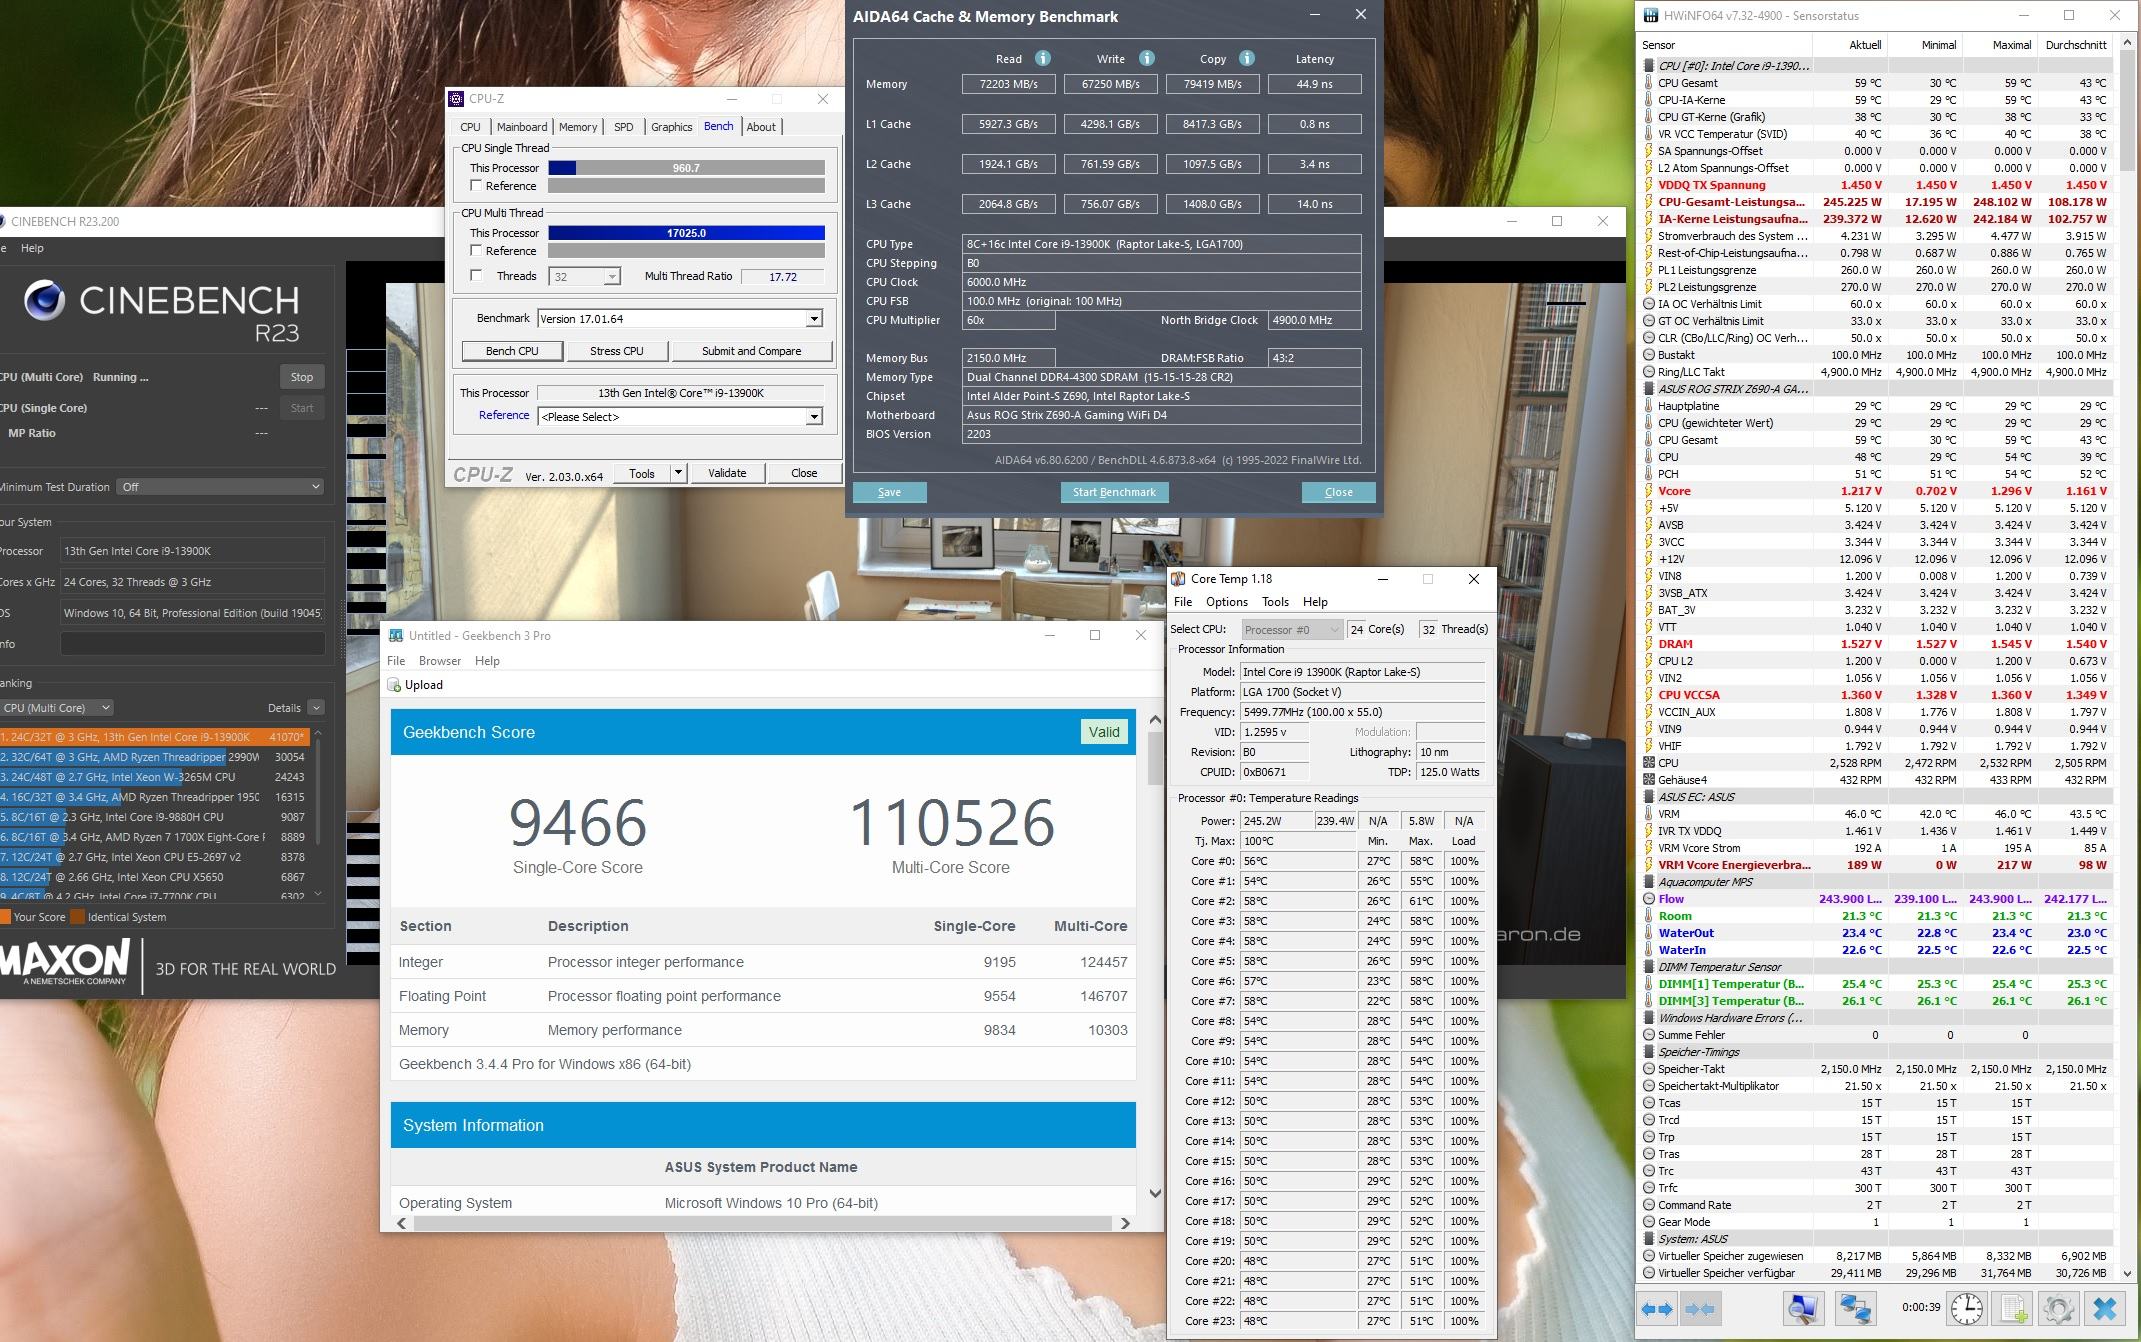Screen dimensions: 2141x1342
Task: Click the Cinebench sphere logo
Action: [44, 299]
